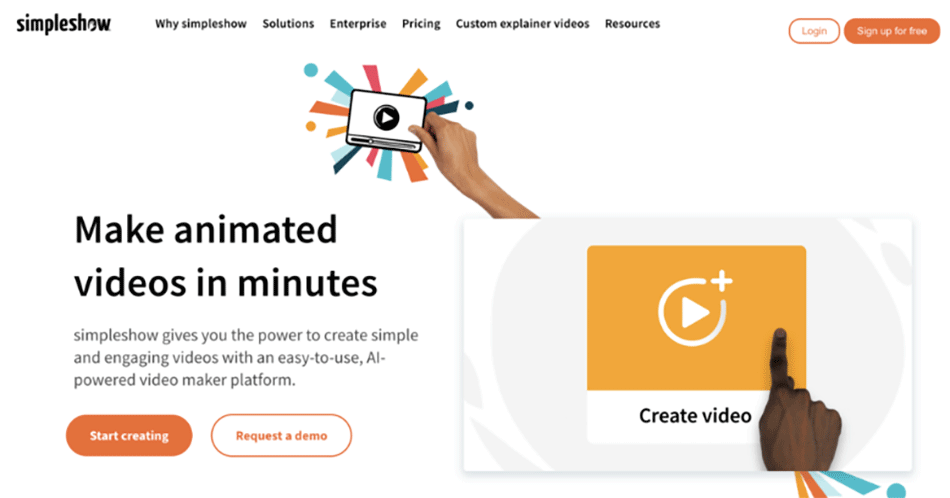Screen dimensions: 950x498
Task: Click the progress bar under the tablet video
Action: (385, 144)
